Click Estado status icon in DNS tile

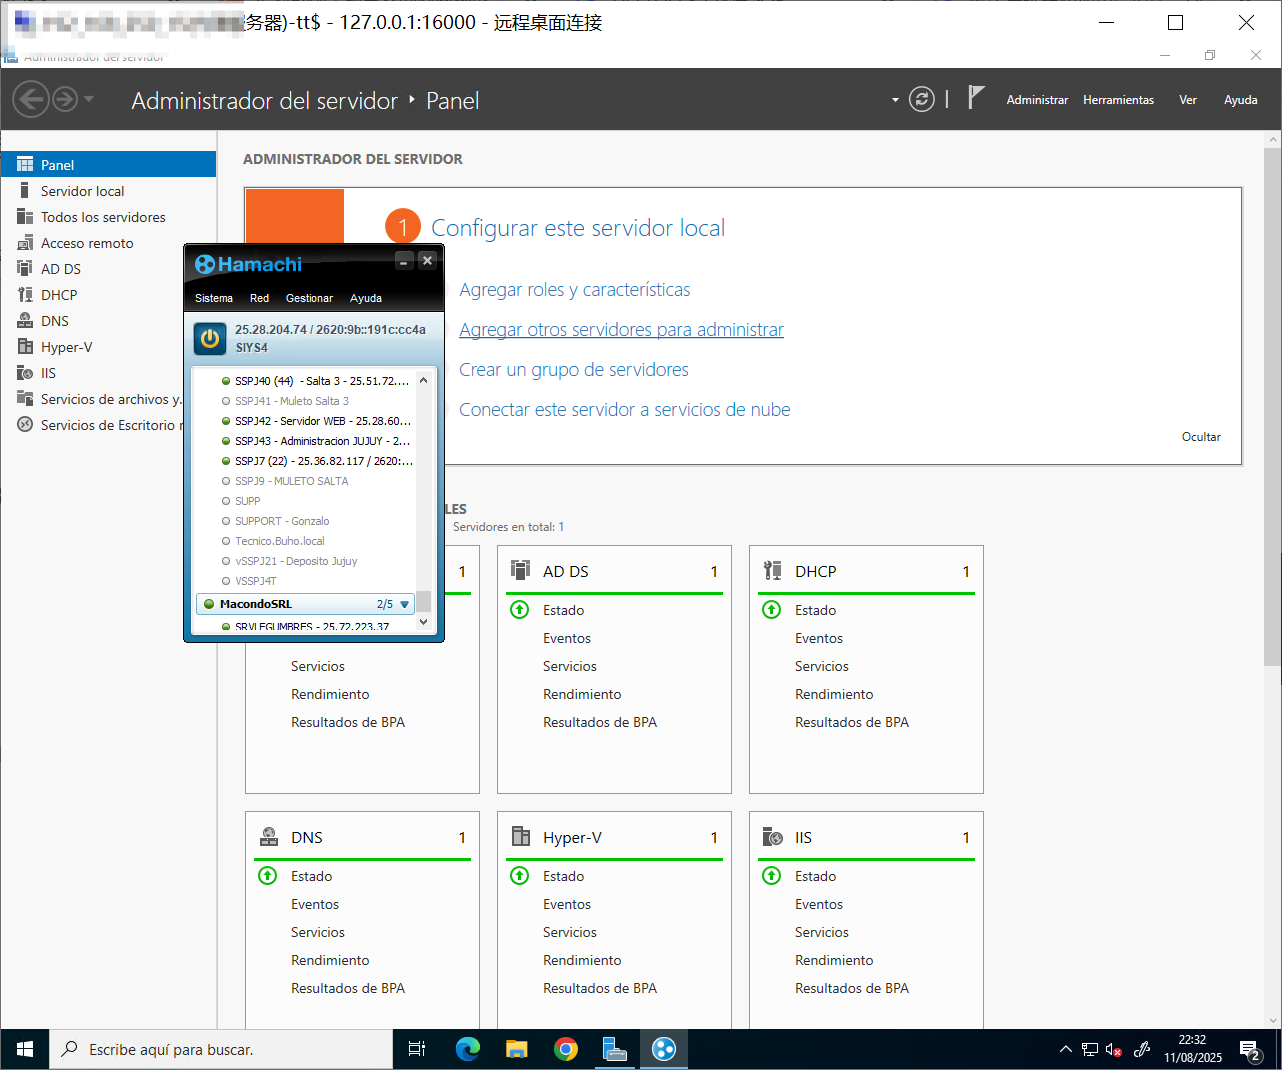tap(268, 876)
